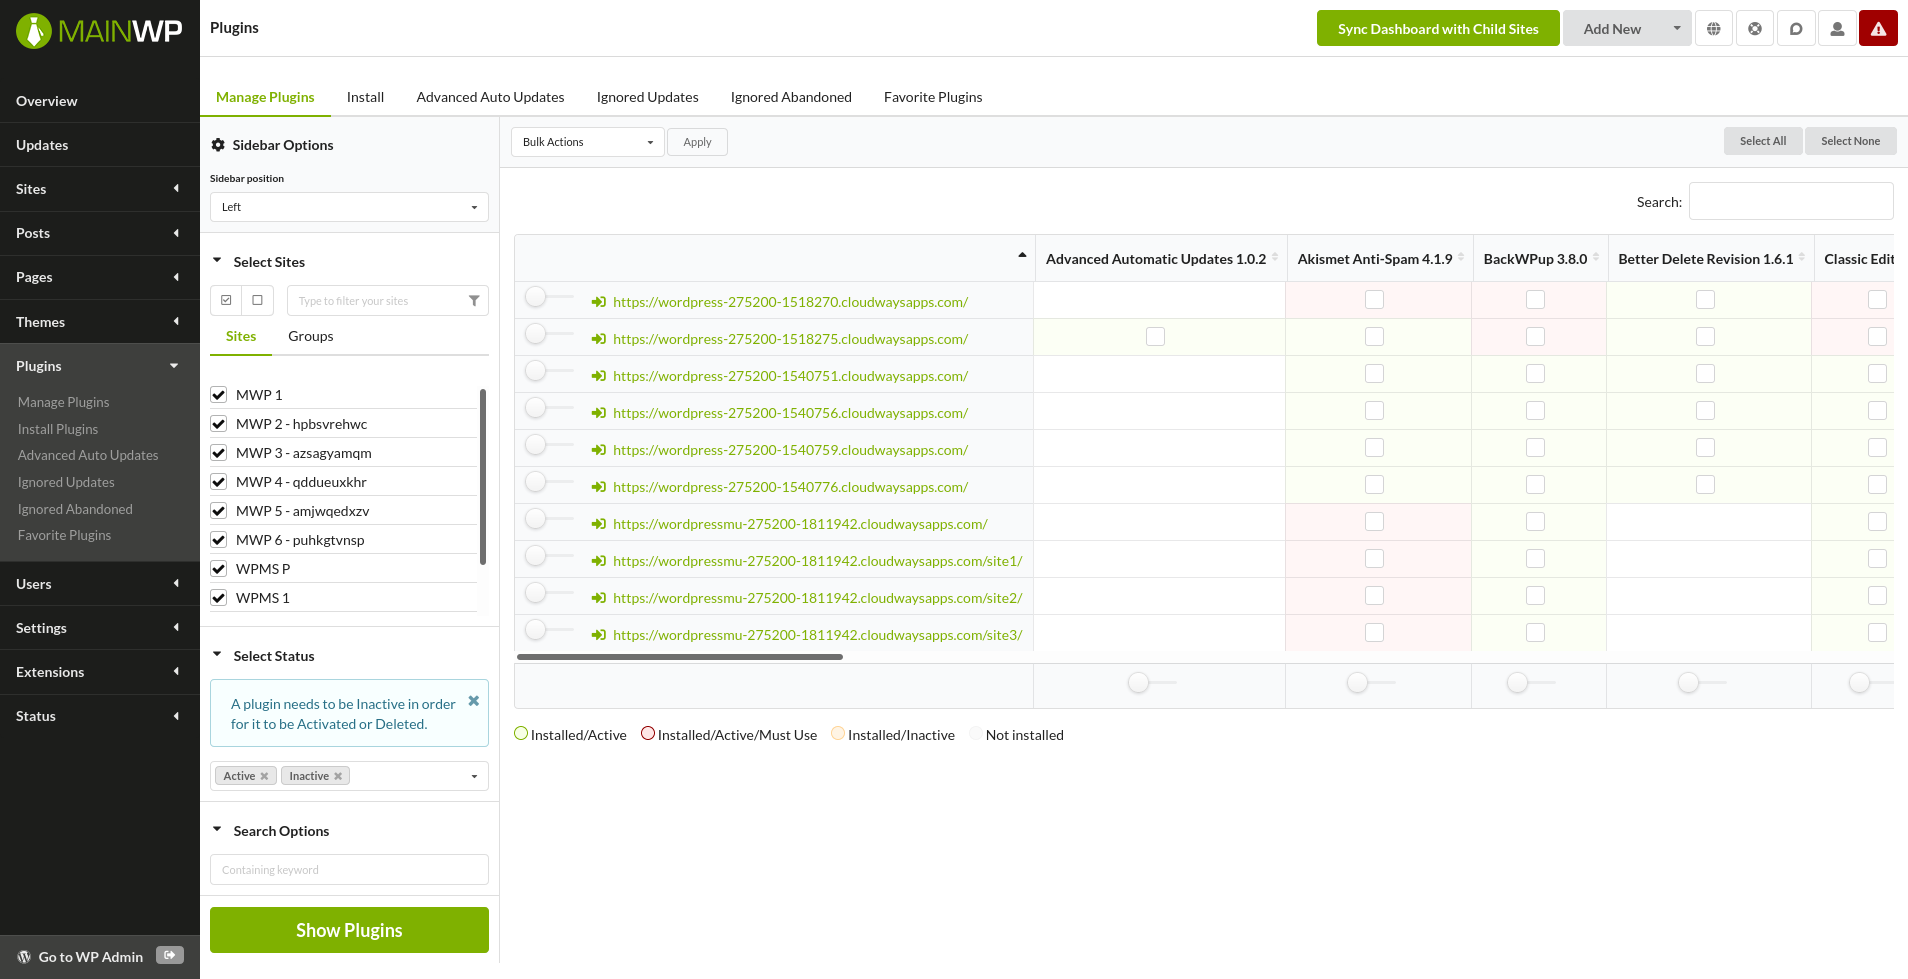View the red warning alert icon
Viewport: 1908px width, 979px height.
coord(1878,28)
